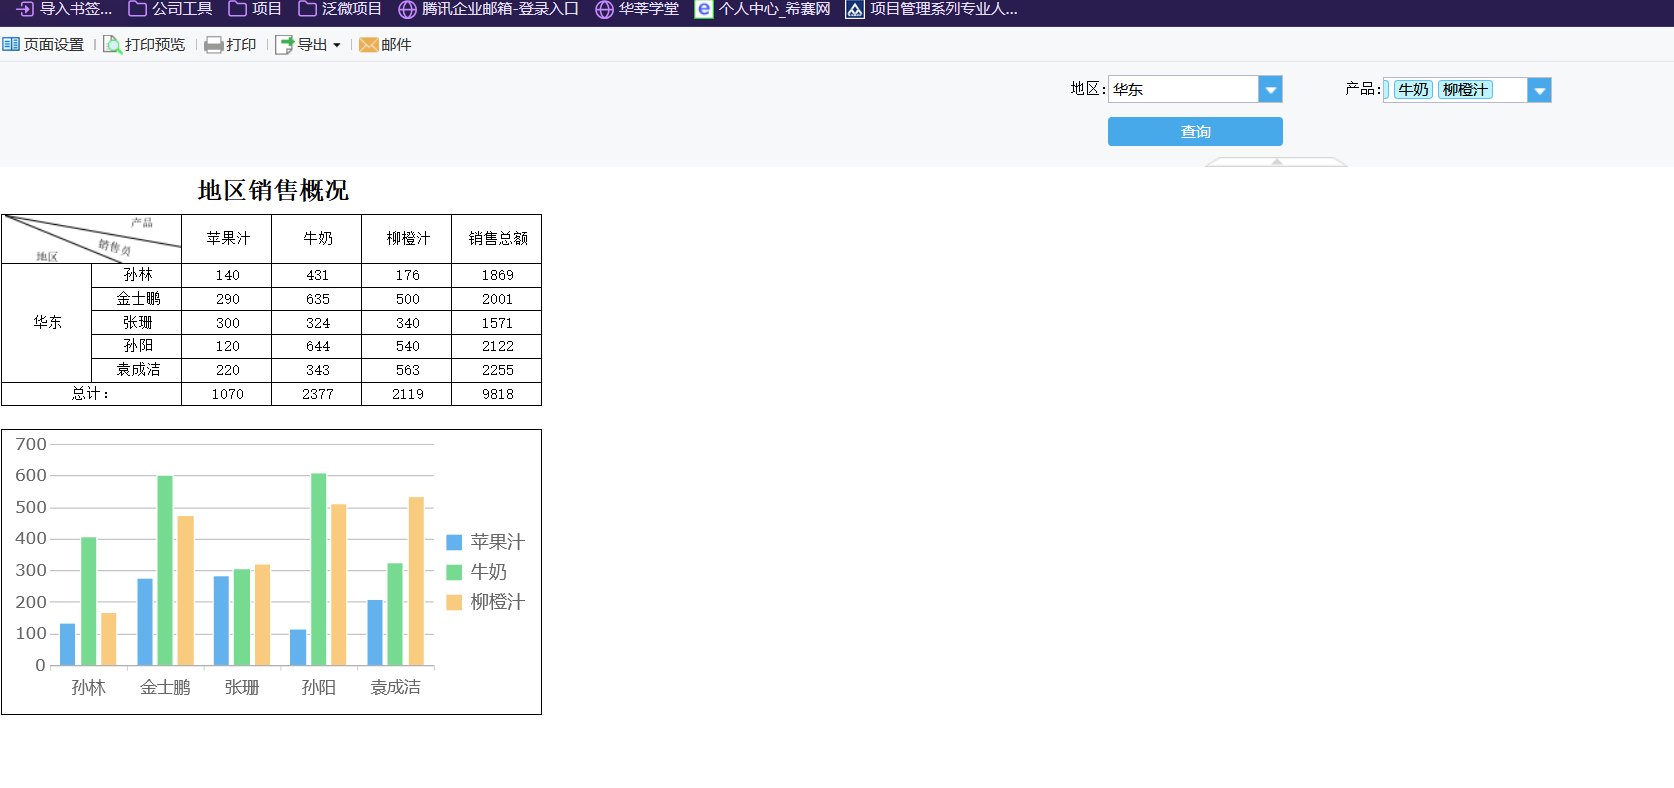Click 金士鹏's green 牛奶 bar in chart
The height and width of the screenshot is (788, 1674).
165,570
